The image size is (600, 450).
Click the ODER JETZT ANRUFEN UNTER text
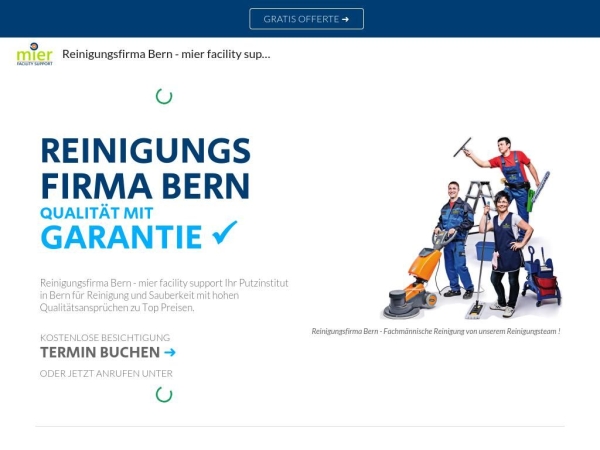tap(106, 373)
